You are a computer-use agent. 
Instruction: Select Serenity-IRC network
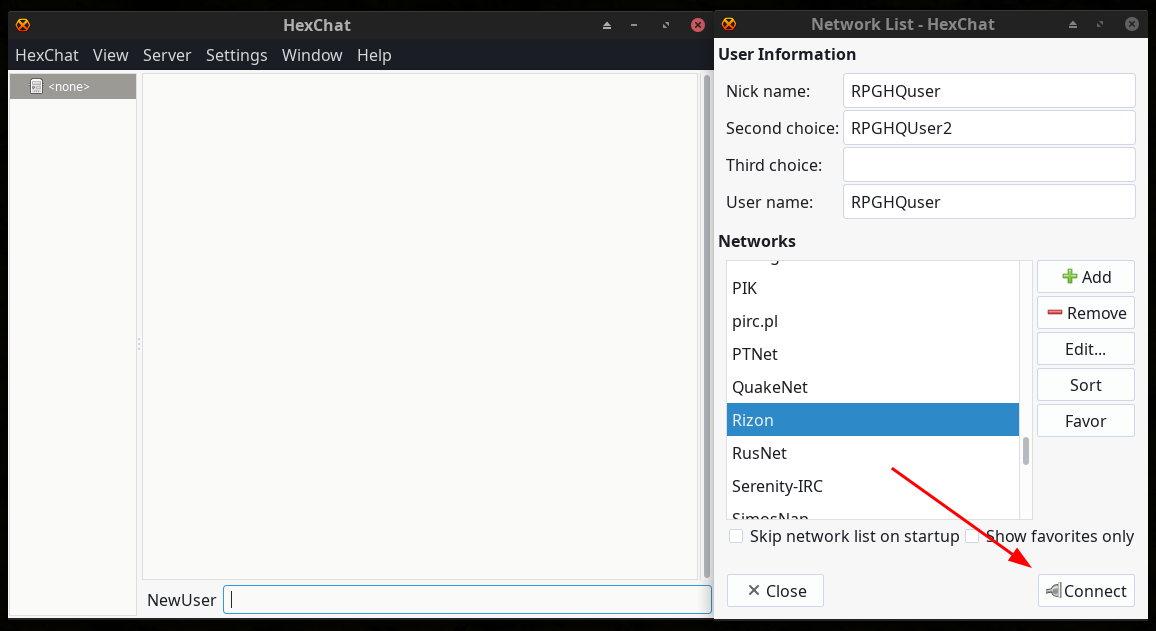click(x=873, y=486)
